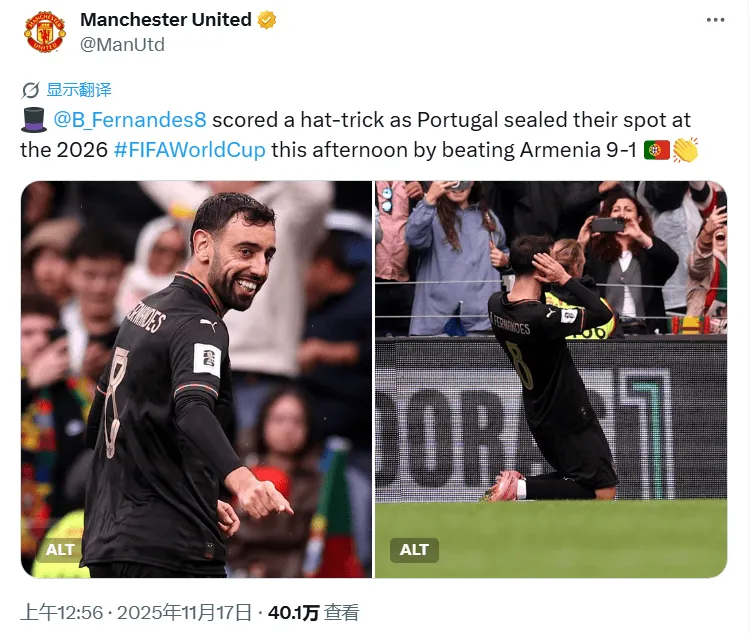
Task: Click the gold verified badge
Action: click(x=267, y=20)
